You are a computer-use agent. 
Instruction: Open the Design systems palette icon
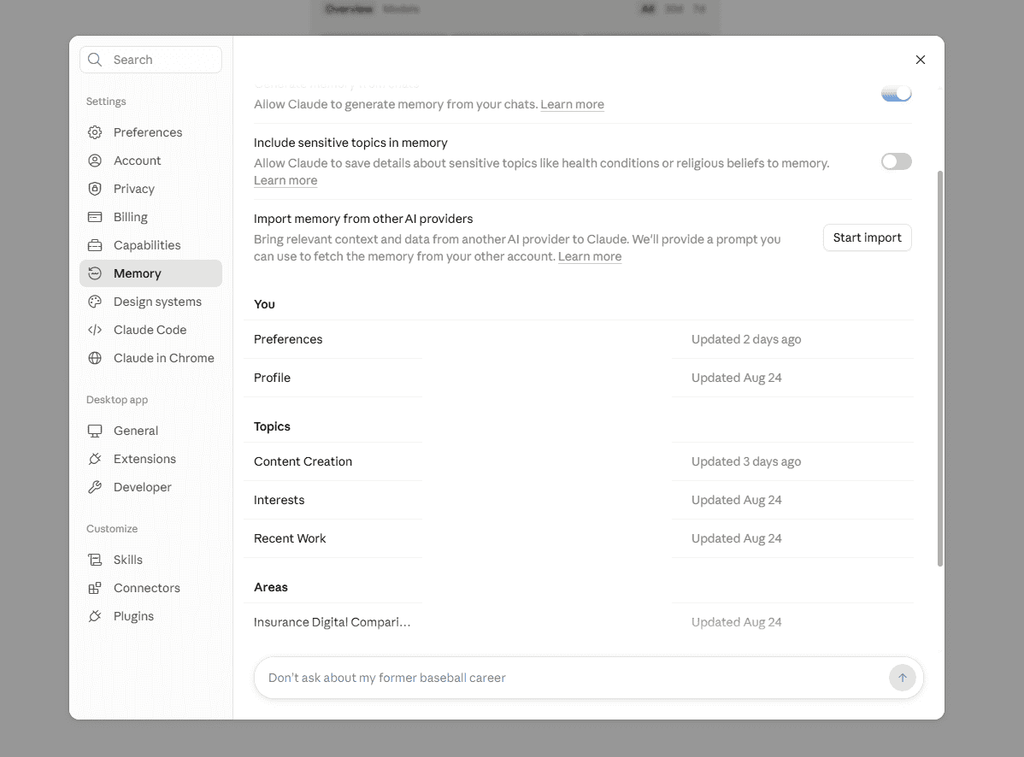(95, 302)
